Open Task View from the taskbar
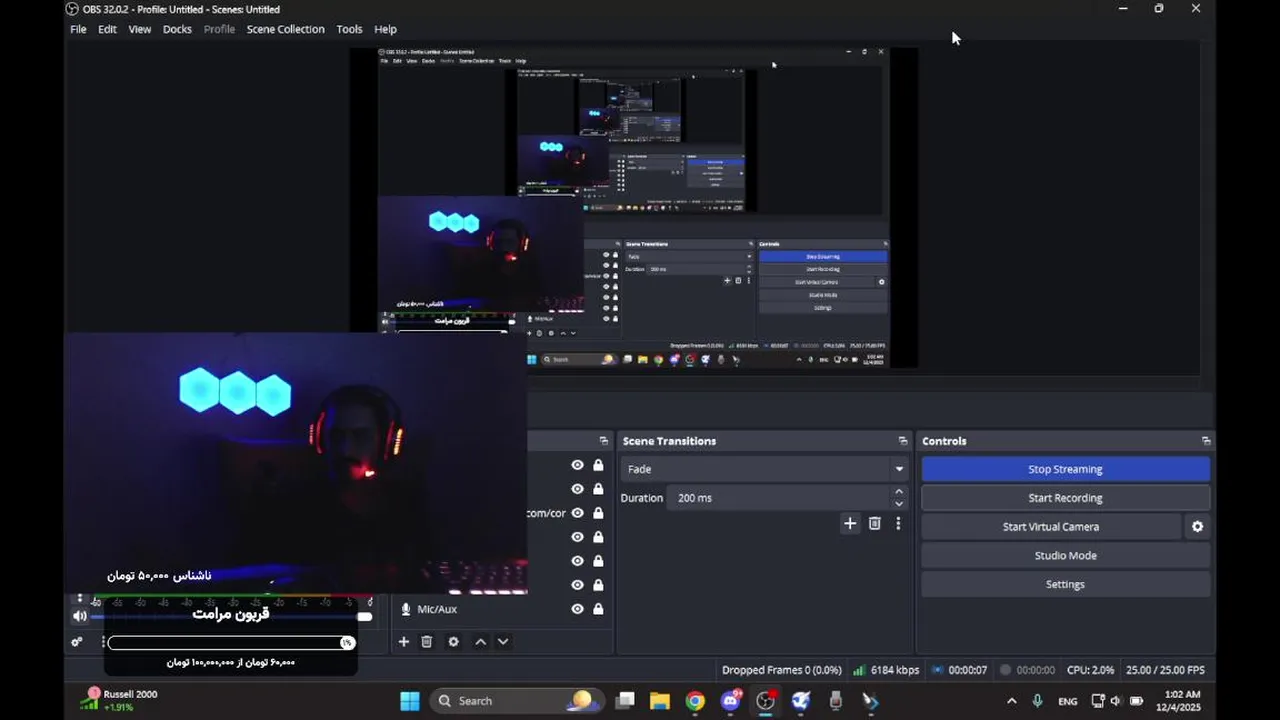Viewport: 1280px width, 720px height. click(x=625, y=701)
